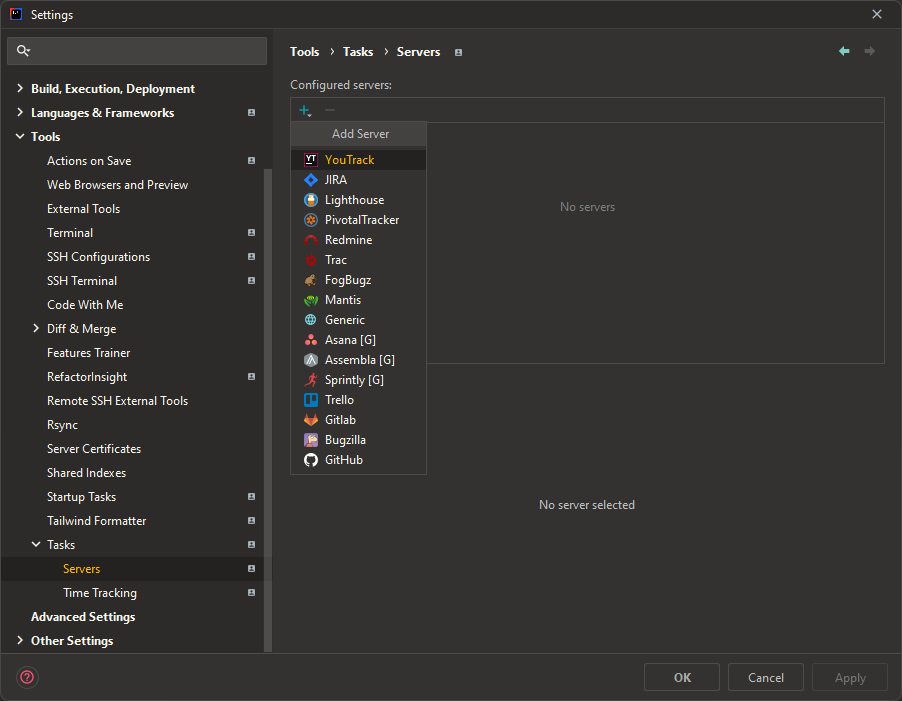Click the settings tree vertical scrollbar
This screenshot has height=701, width=902.
pos(267,410)
